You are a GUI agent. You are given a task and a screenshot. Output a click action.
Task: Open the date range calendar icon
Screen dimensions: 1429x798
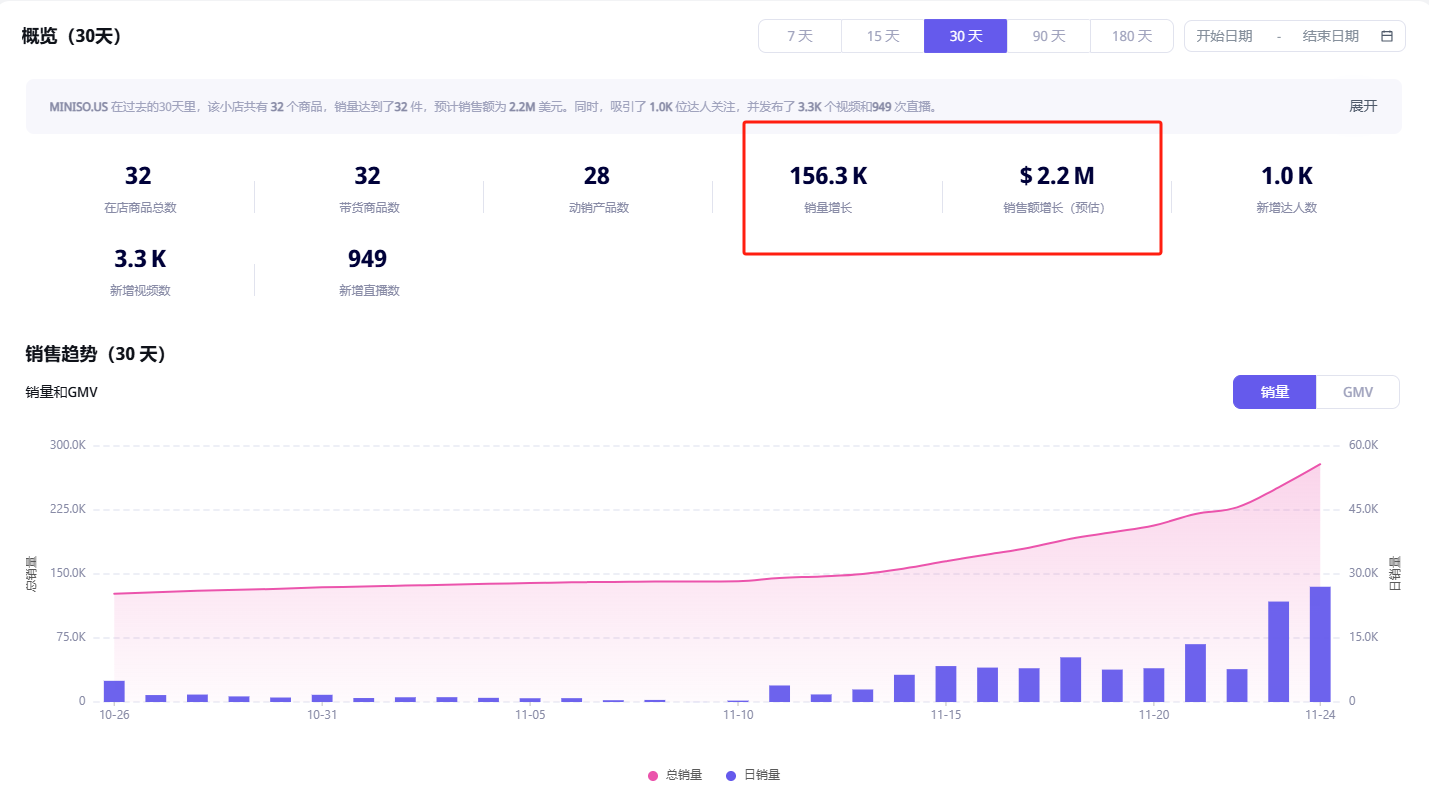click(x=1386, y=36)
